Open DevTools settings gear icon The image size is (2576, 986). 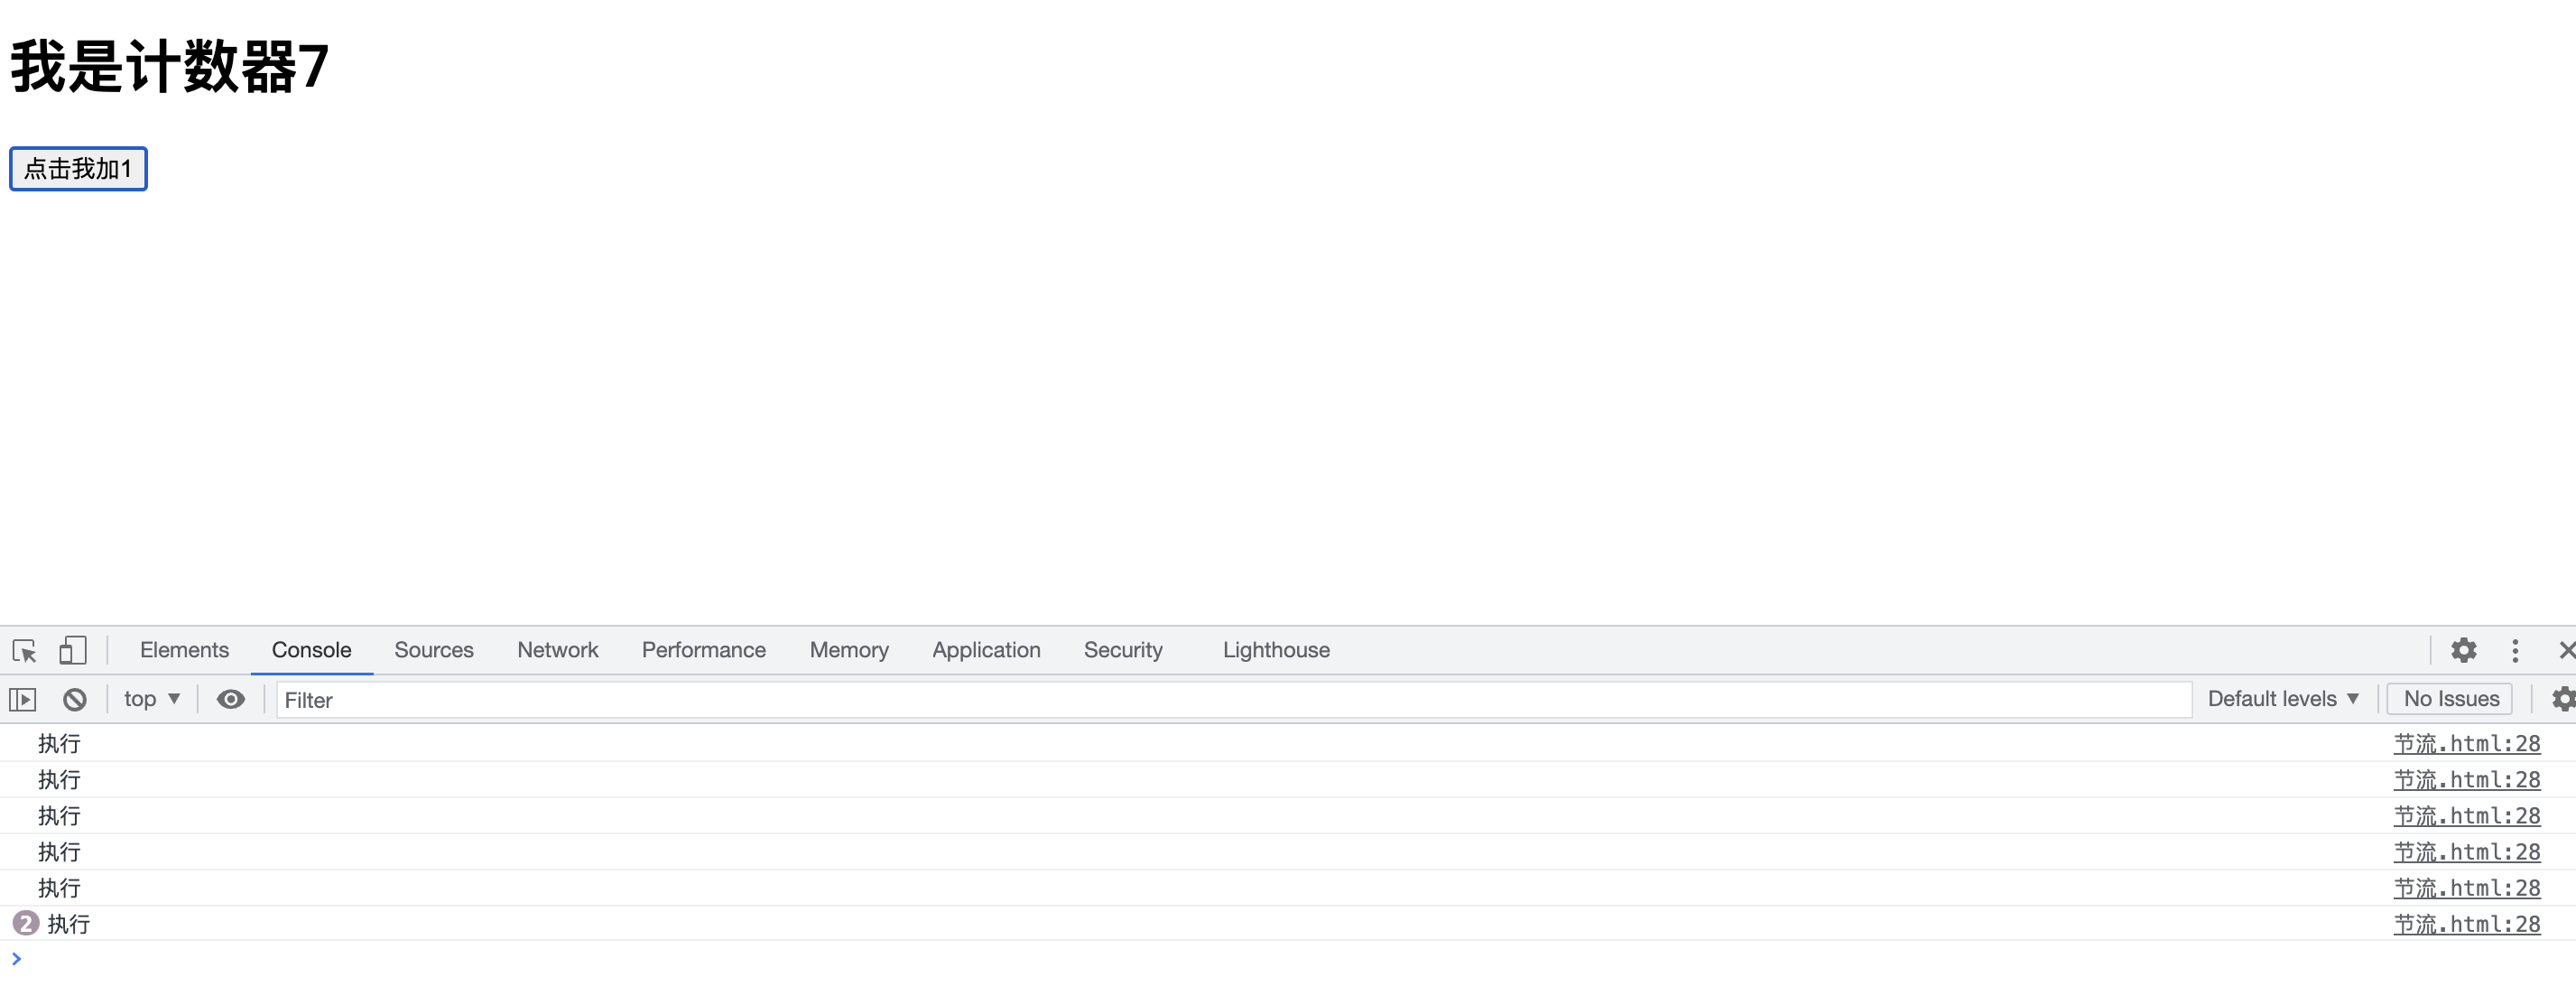pos(2463,650)
